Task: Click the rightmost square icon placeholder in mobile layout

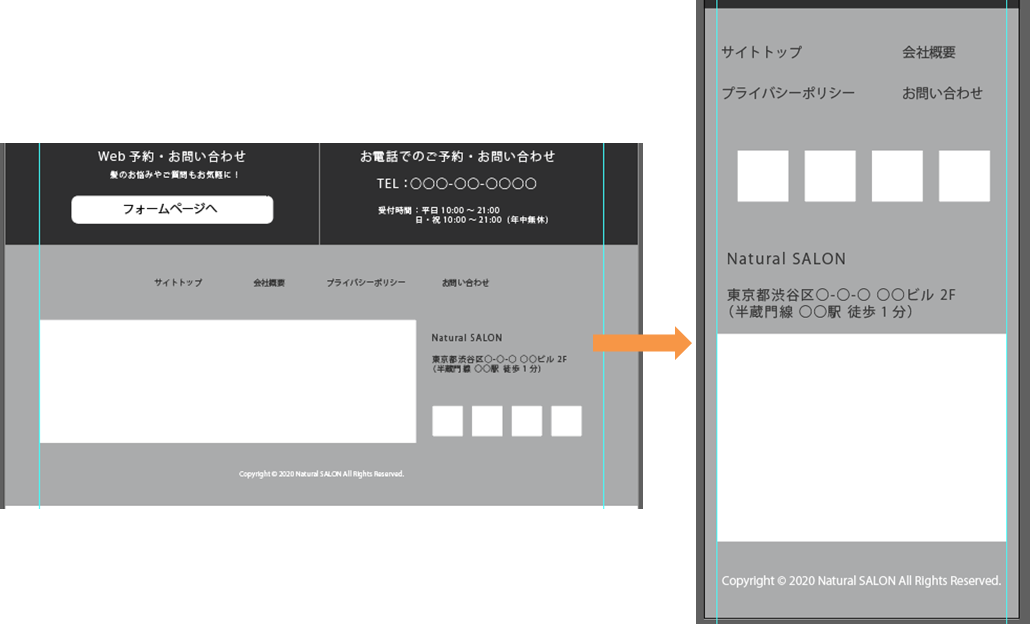Action: pyautogui.click(x=964, y=176)
